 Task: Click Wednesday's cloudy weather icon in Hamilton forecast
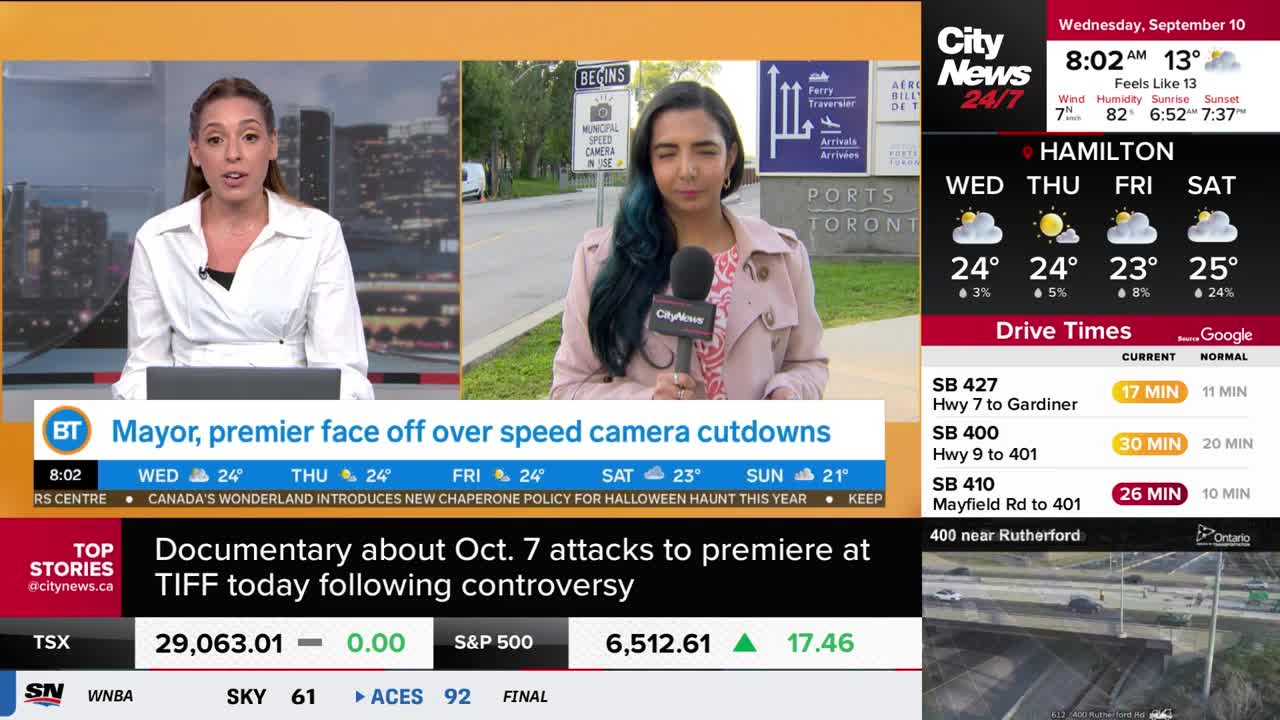tap(976, 227)
